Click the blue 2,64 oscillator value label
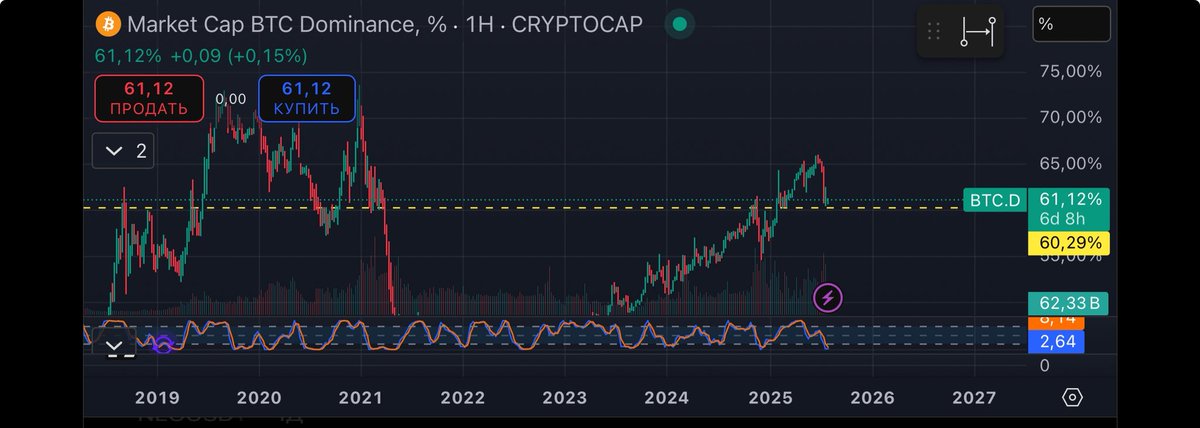 tap(1056, 342)
